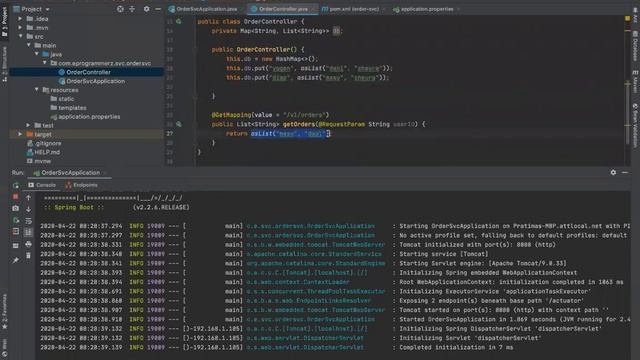The width and height of the screenshot is (640, 360).
Task: Pin the Run tab with the pin icon
Action: pos(16,260)
